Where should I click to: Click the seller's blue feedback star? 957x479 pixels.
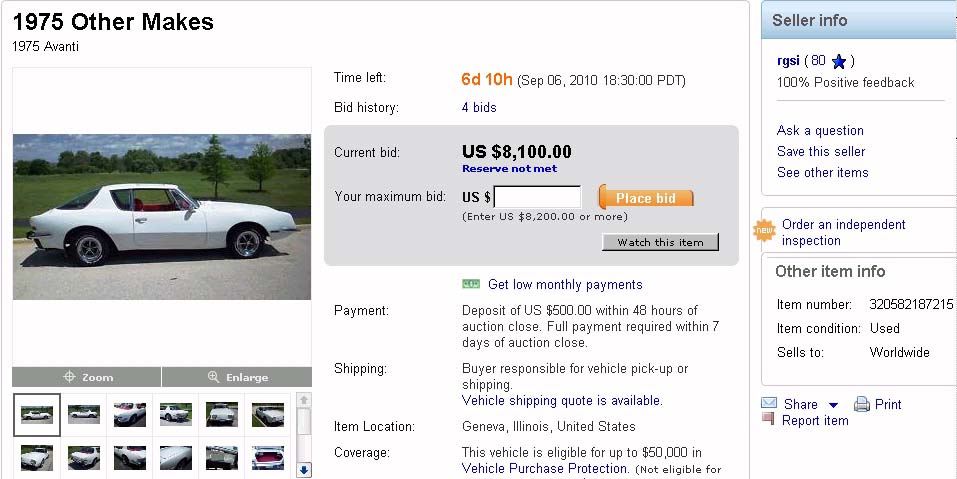coord(839,61)
